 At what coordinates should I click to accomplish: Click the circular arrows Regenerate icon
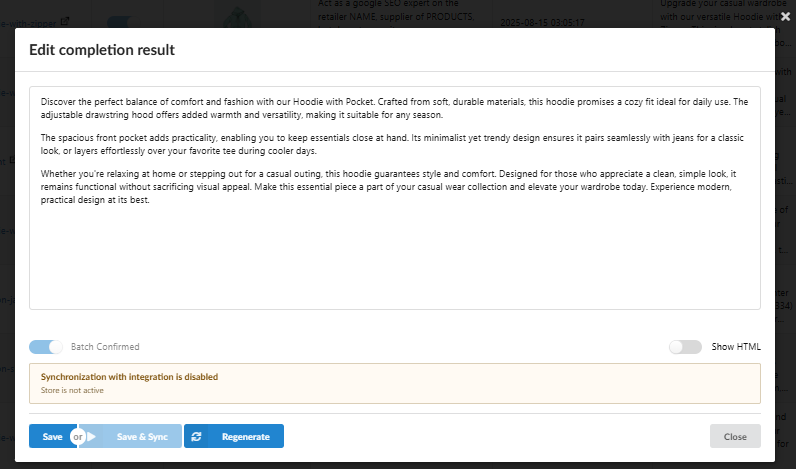pyautogui.click(x=197, y=436)
